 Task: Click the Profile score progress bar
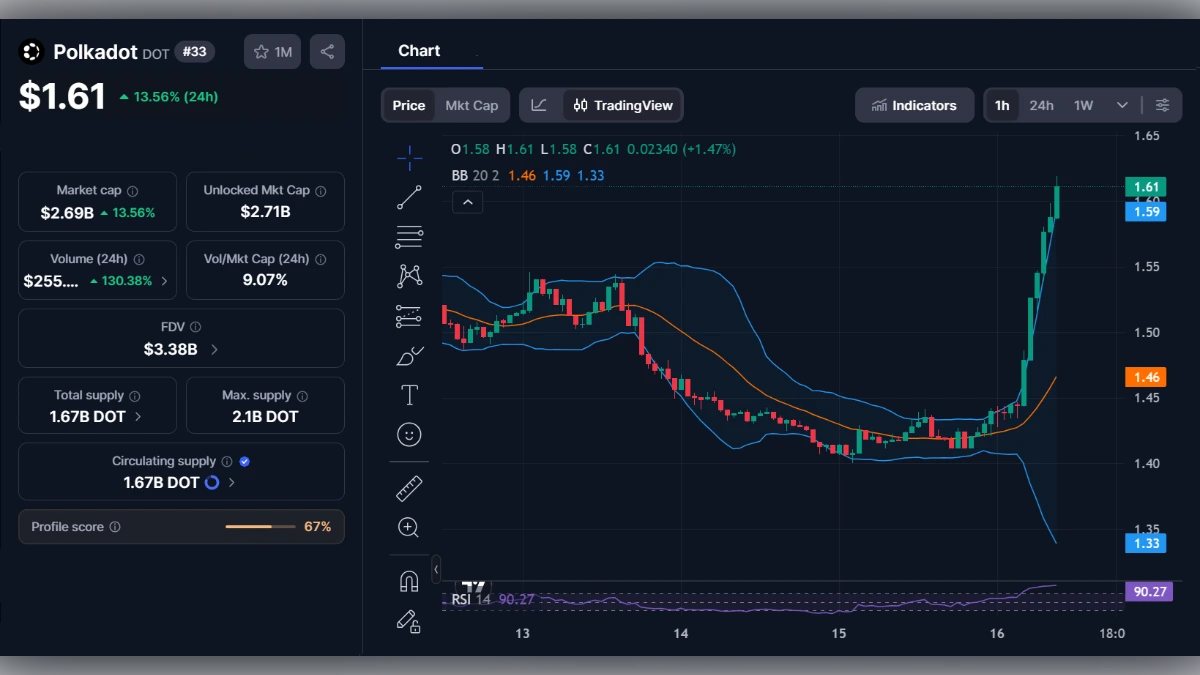(x=260, y=527)
